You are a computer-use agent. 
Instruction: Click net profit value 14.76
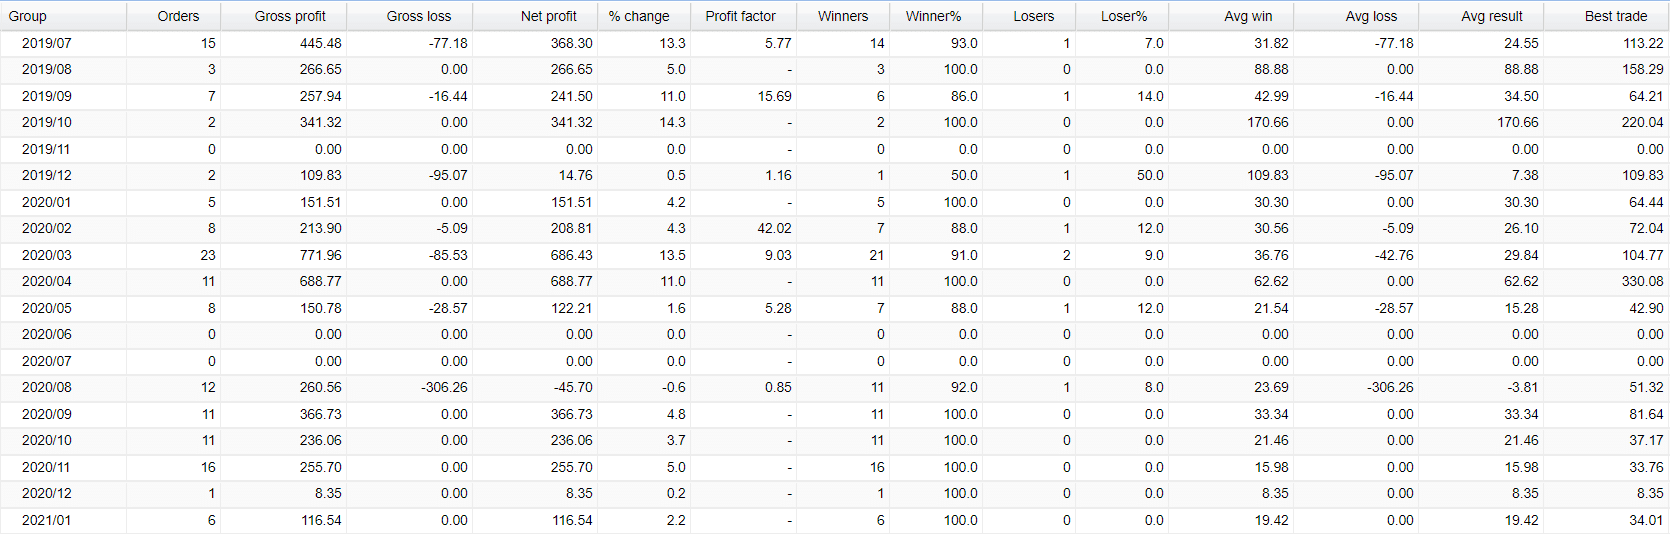(575, 175)
